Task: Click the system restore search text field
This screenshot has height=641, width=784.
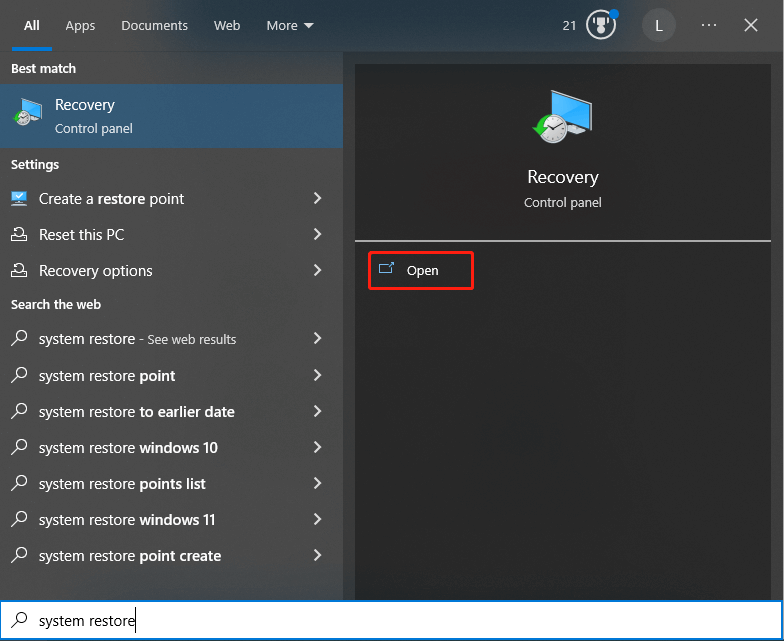Action: 400,621
